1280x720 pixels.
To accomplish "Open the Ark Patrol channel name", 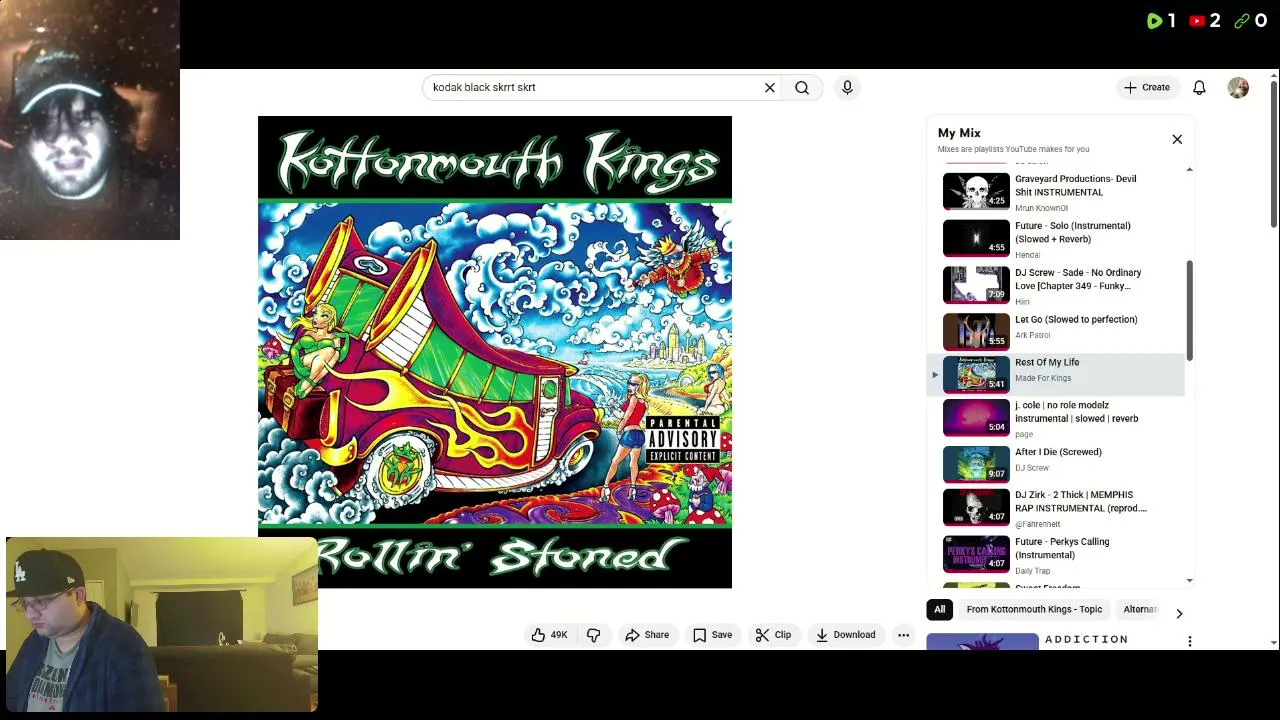I will click(x=1032, y=336).
